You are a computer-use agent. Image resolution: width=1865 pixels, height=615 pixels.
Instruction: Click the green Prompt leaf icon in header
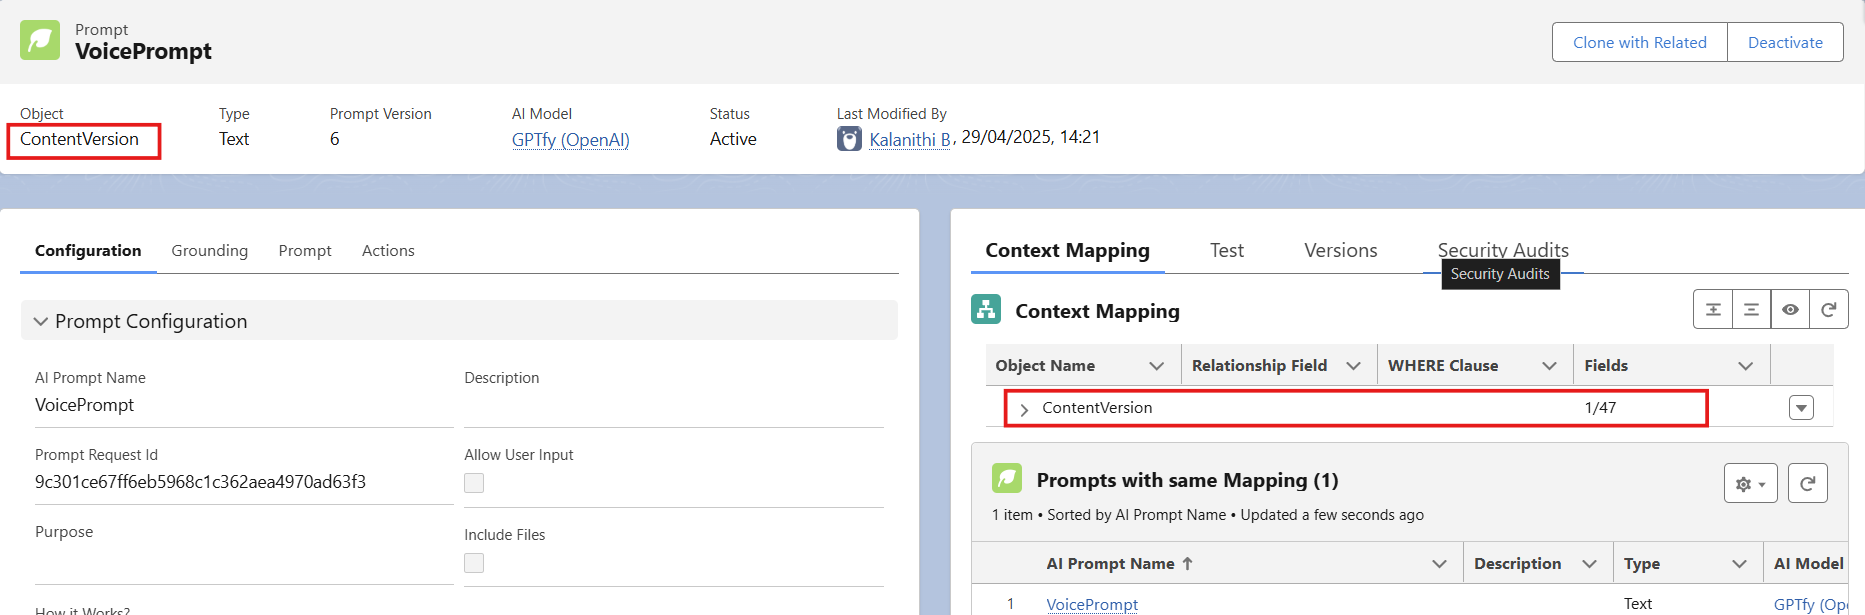coord(40,40)
